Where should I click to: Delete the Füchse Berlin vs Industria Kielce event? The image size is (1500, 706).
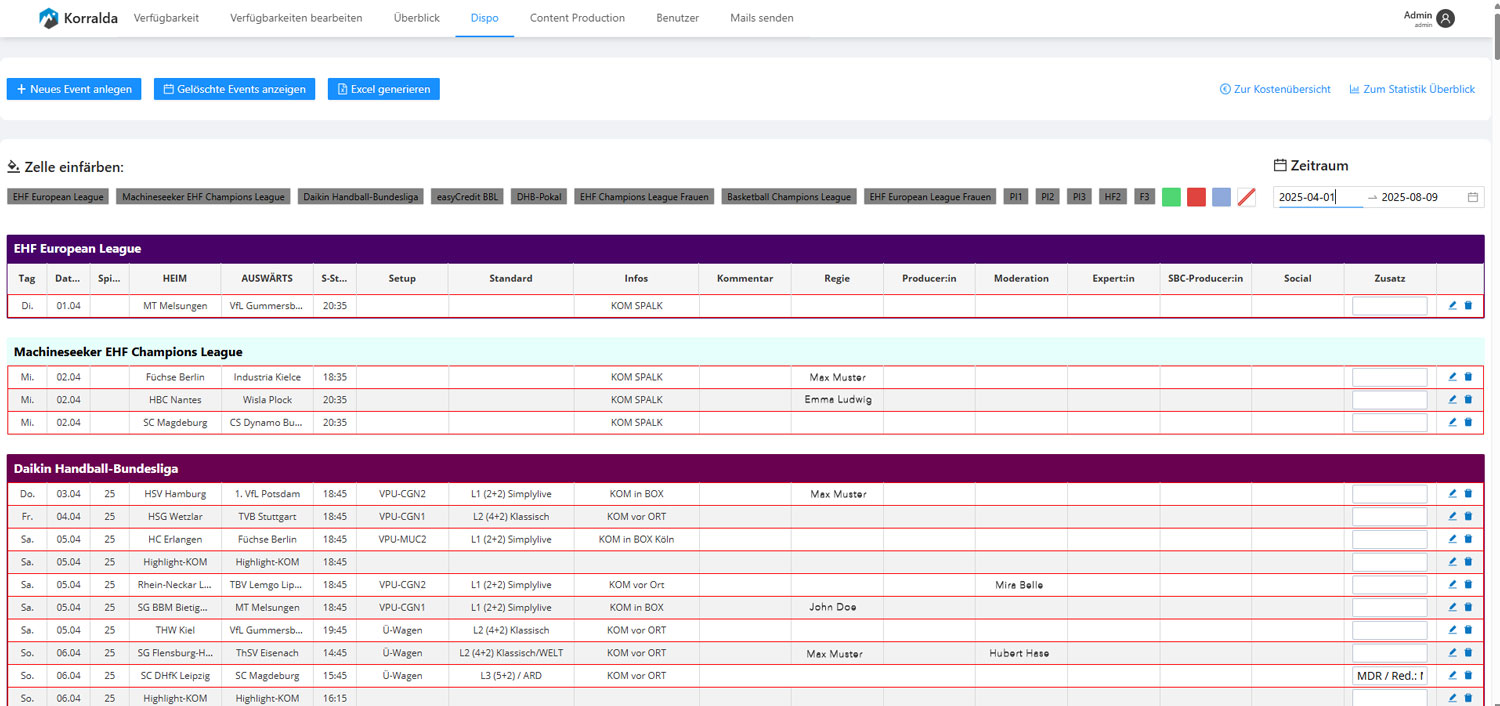coord(1468,377)
